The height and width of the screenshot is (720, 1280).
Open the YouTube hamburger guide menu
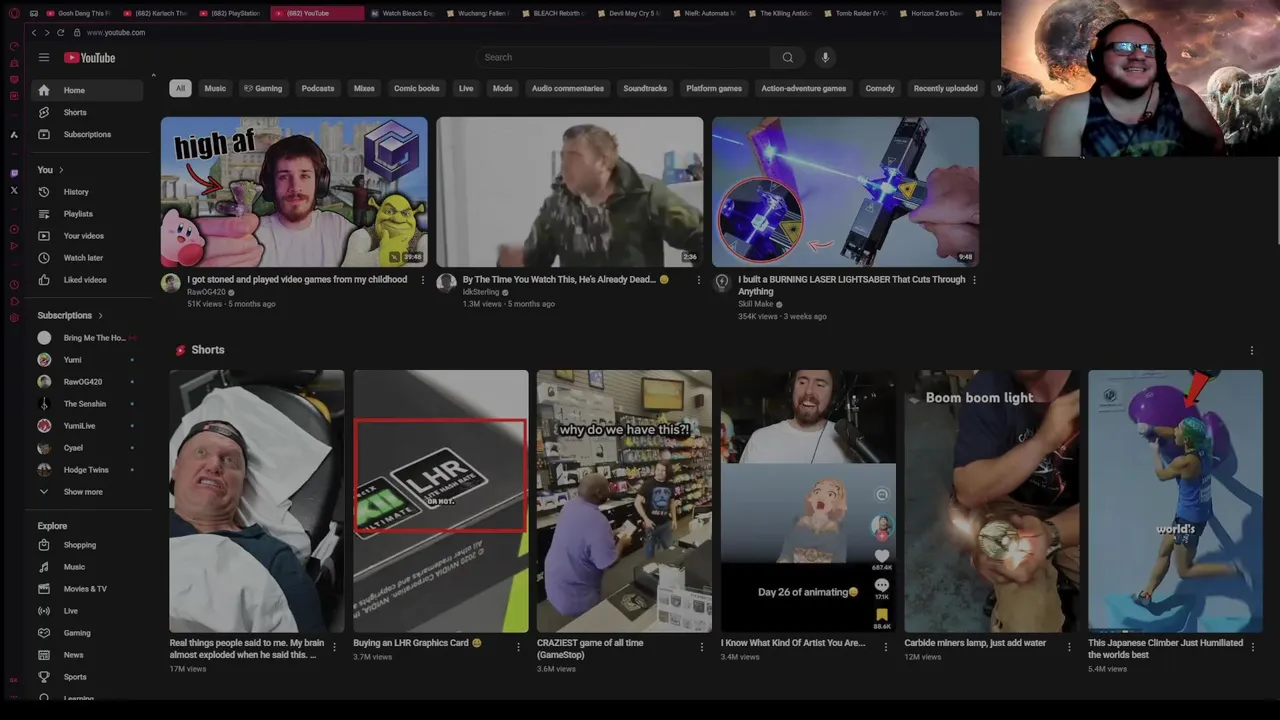tap(44, 58)
